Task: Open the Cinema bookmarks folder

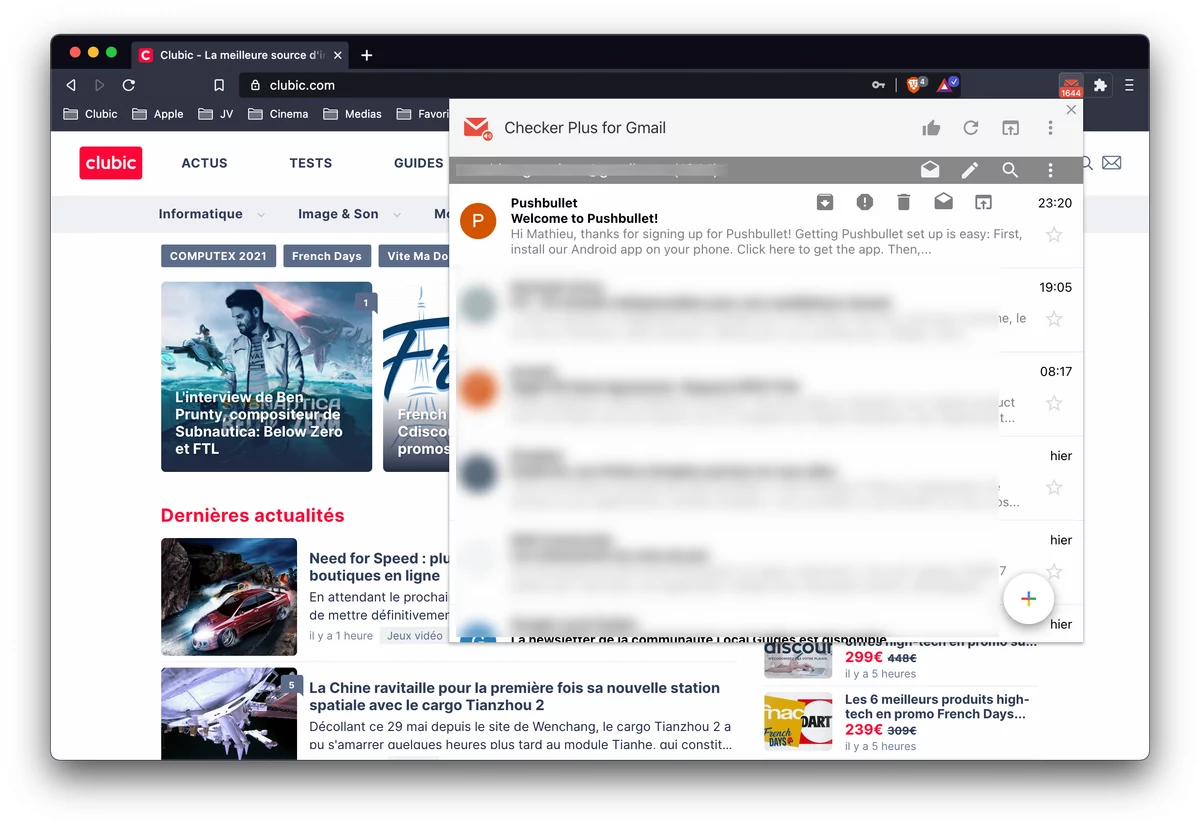Action: pyautogui.click(x=278, y=114)
